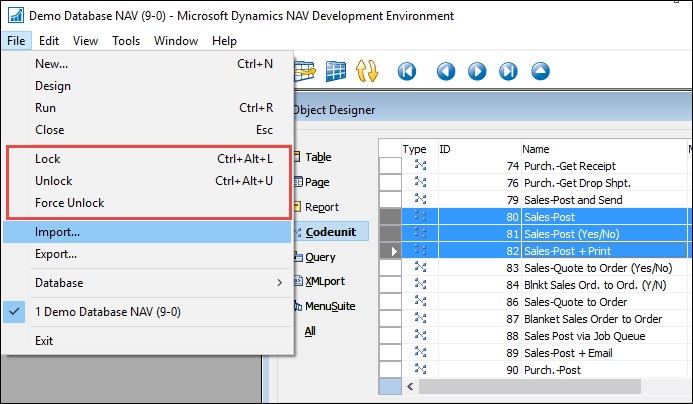Select Close in the File menu

148,130
